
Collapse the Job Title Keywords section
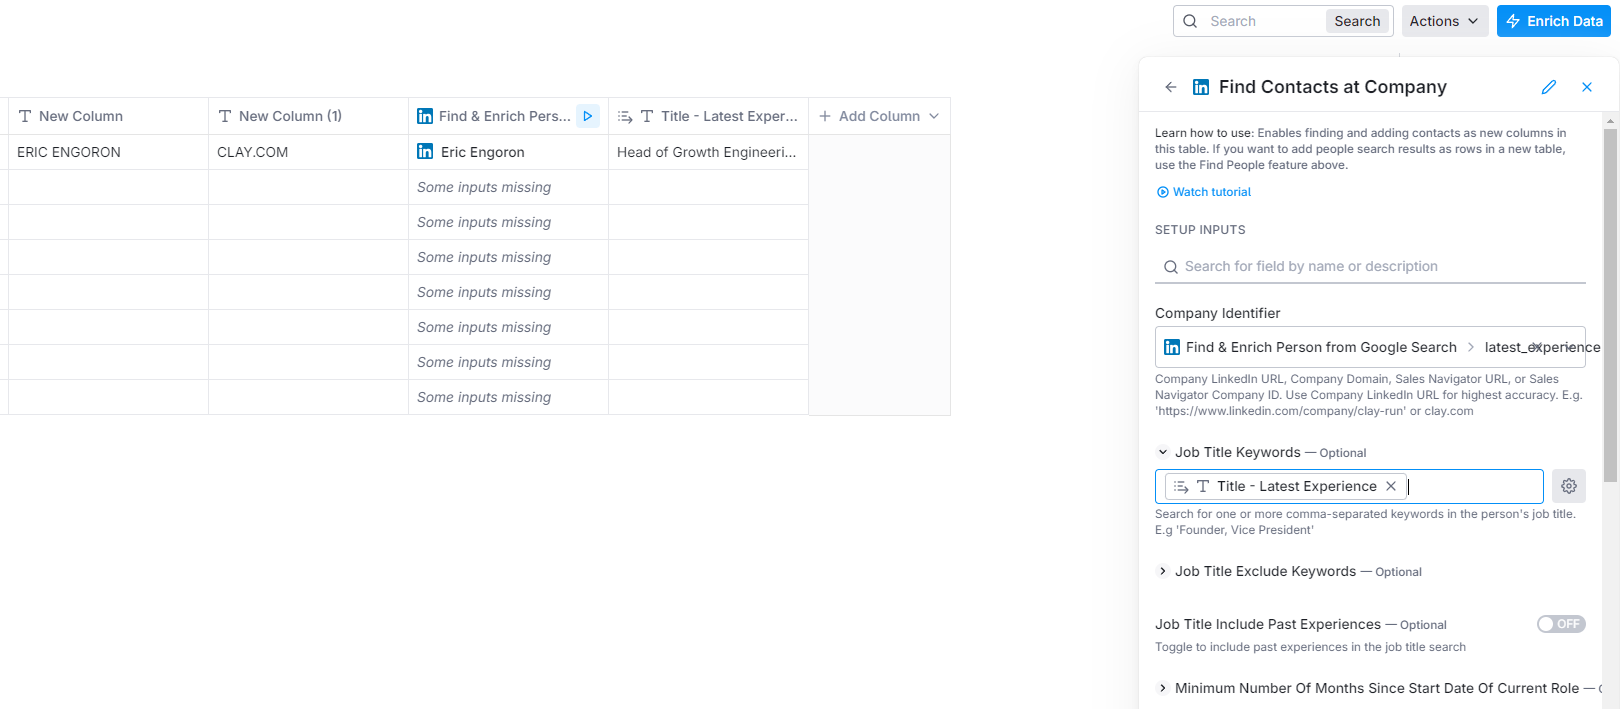tap(1163, 452)
